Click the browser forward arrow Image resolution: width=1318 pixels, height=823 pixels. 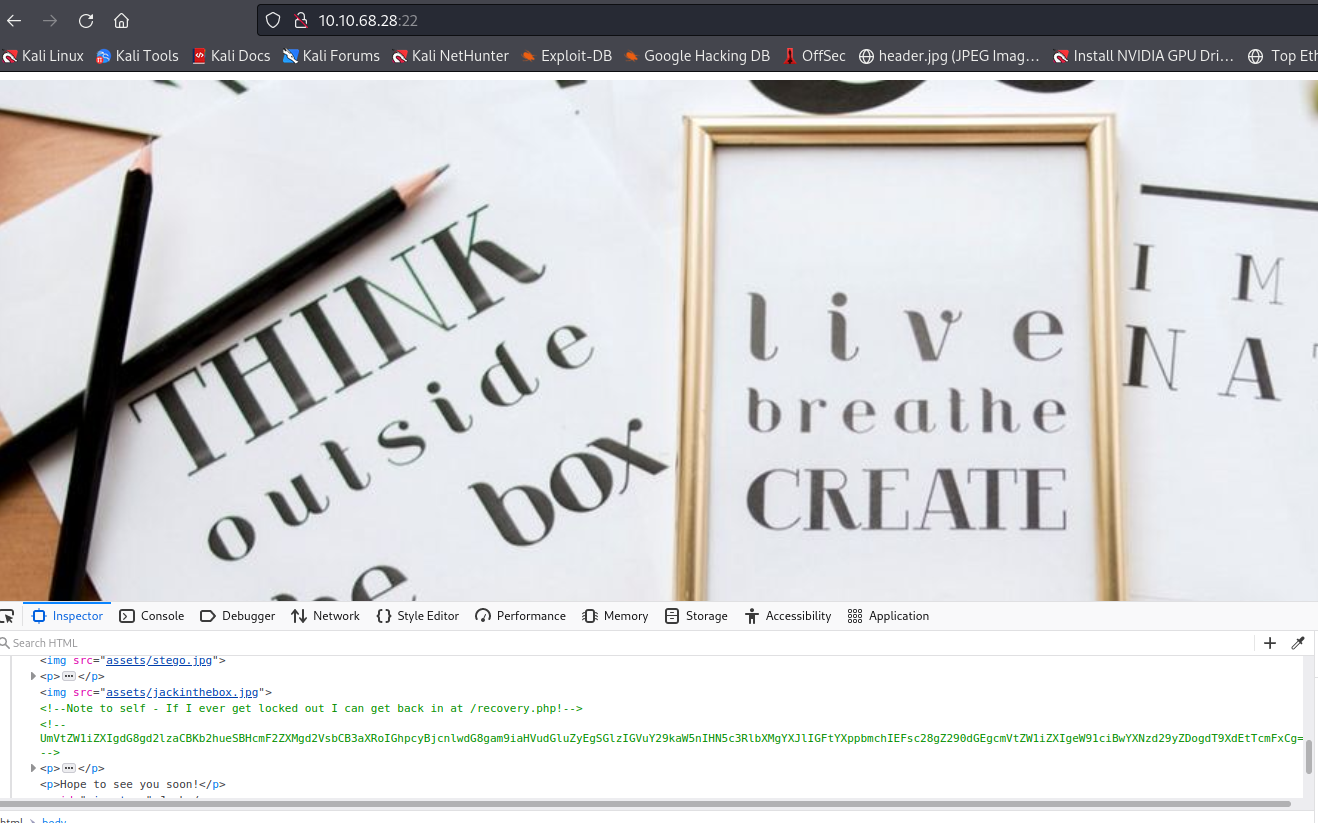click(x=50, y=20)
